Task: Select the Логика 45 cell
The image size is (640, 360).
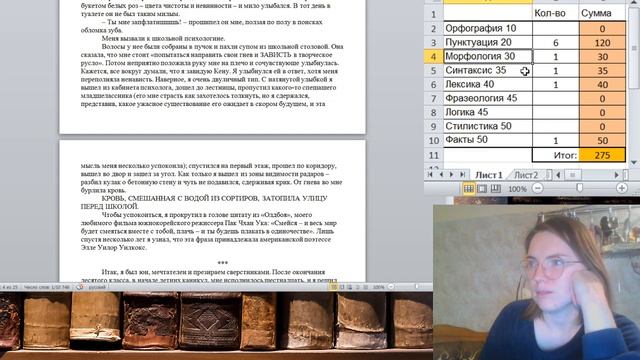Action: pos(488,112)
